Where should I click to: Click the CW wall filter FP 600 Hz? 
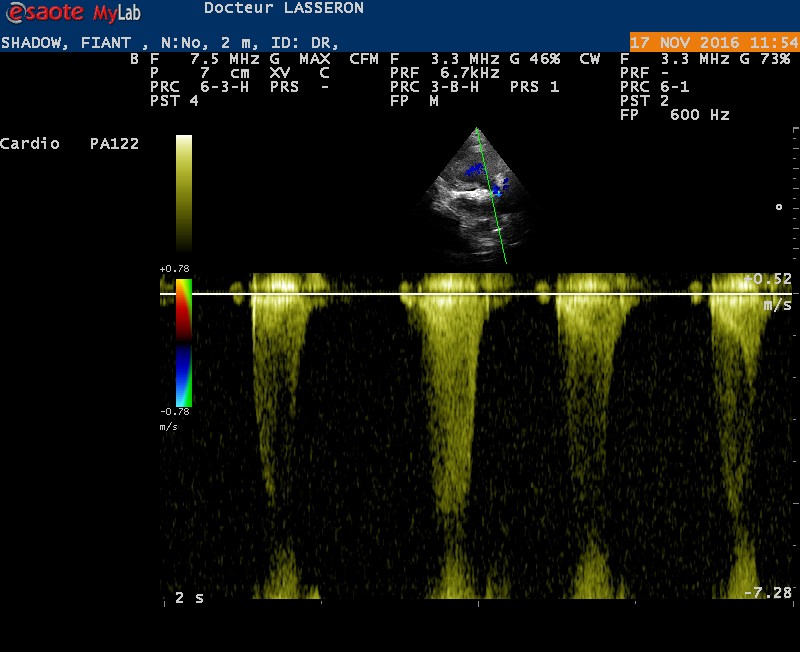pyautogui.click(x=674, y=114)
